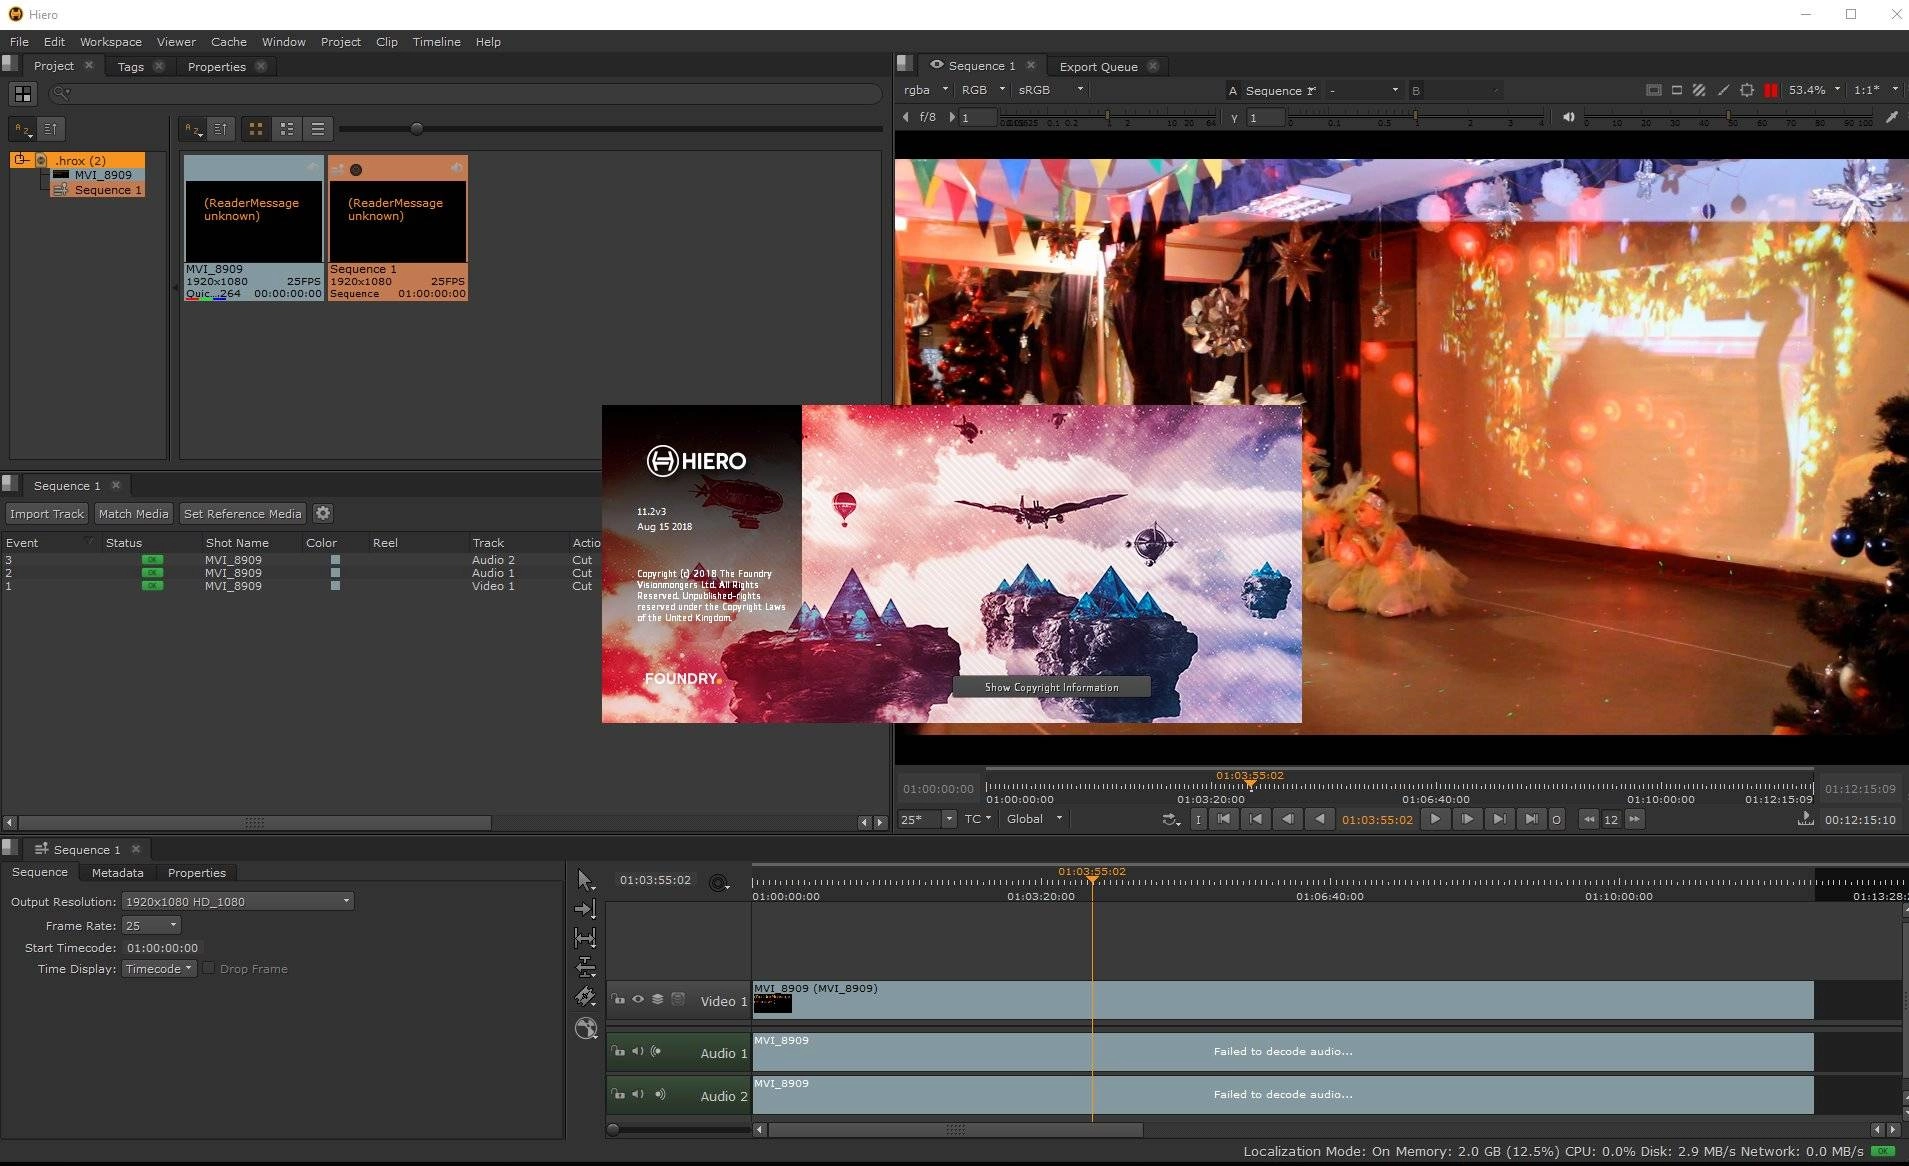Image resolution: width=1909 pixels, height=1166 pixels.
Task: Open the Timeline menu
Action: (436, 42)
